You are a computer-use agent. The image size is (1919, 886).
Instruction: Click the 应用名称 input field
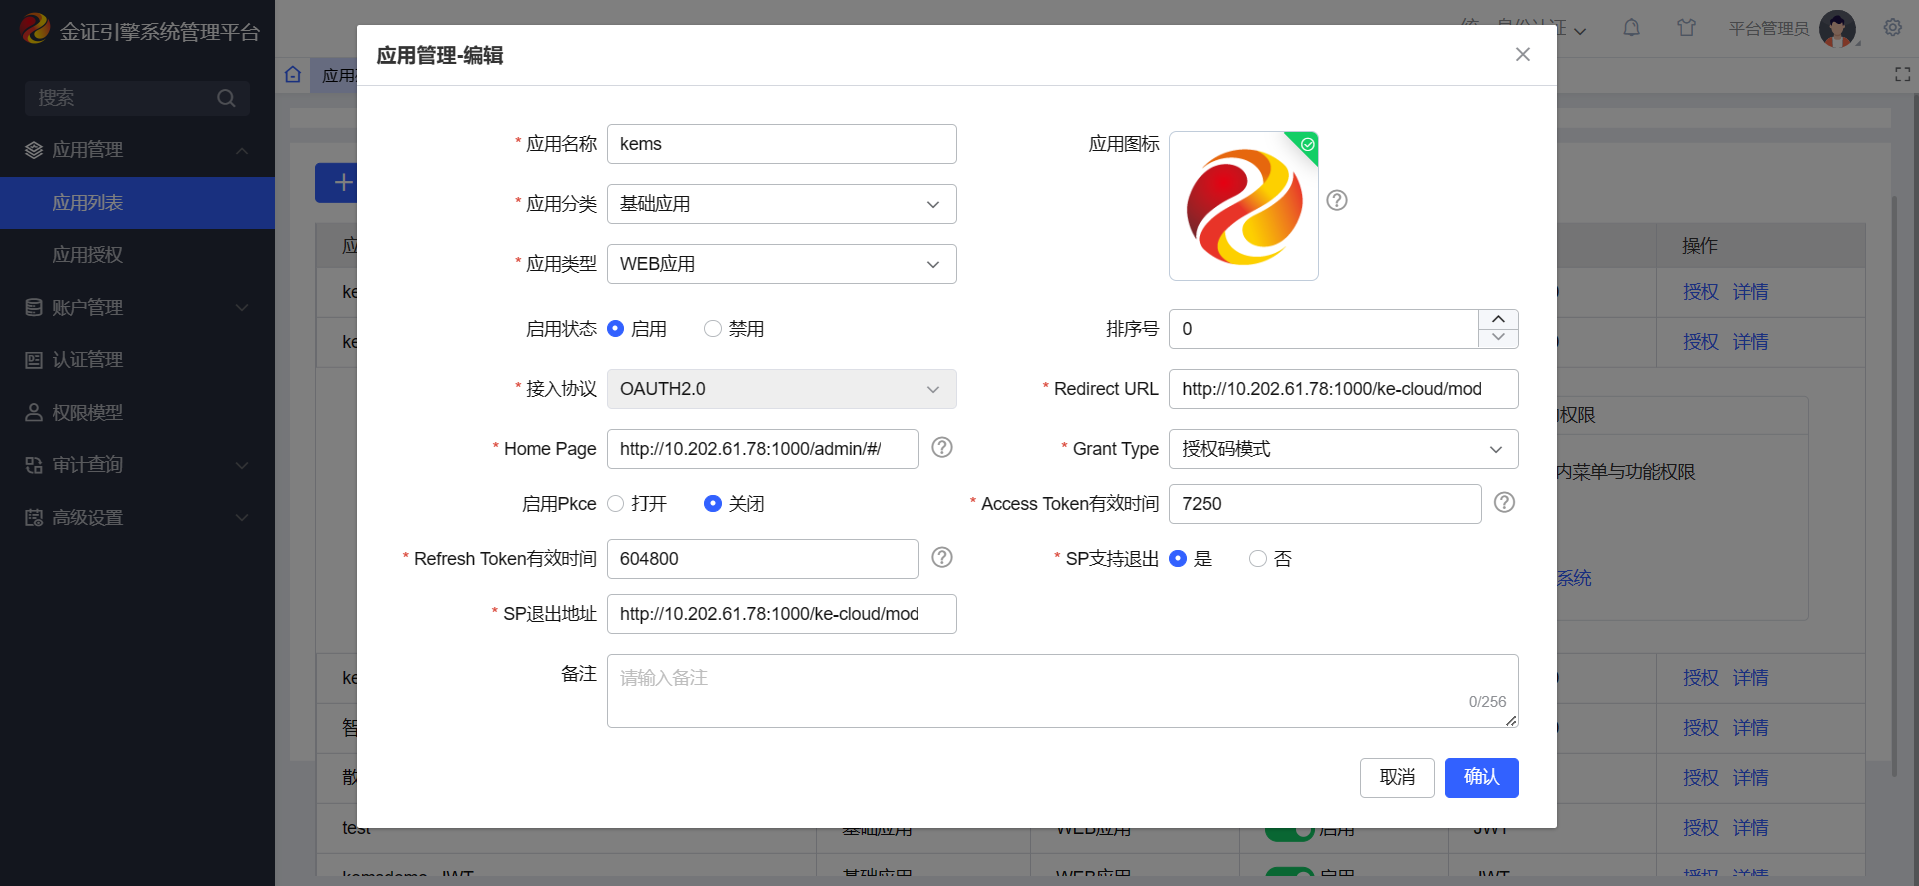coord(782,144)
